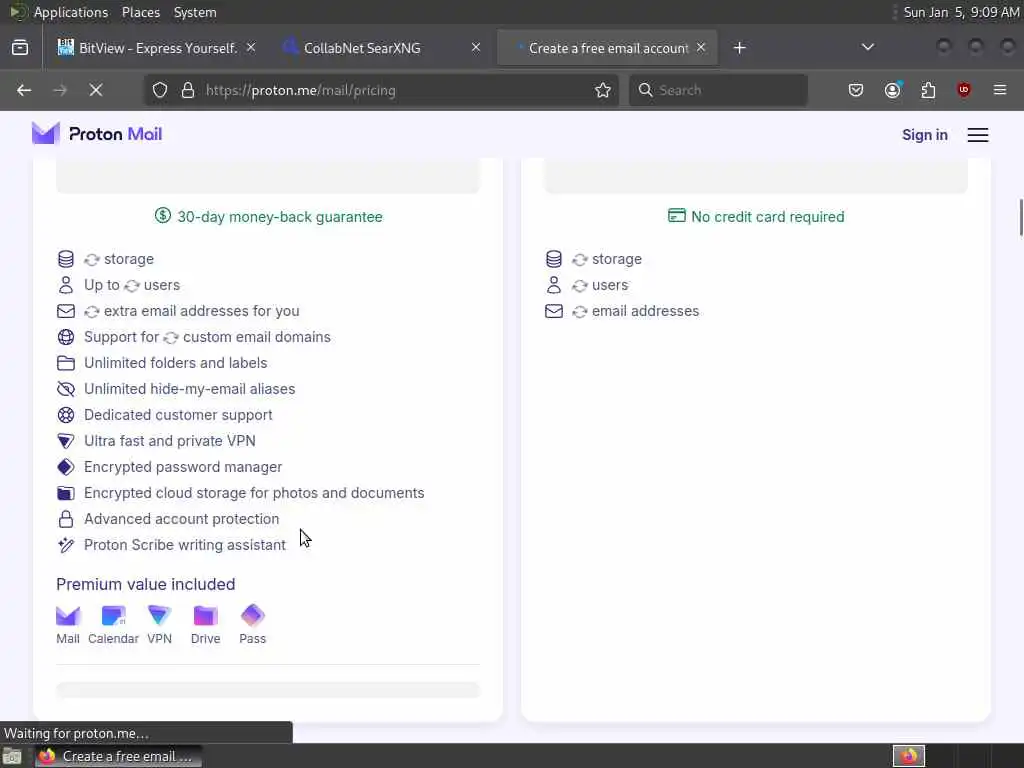This screenshot has width=1024, height=768.
Task: Click Ultra fast and private VPN feature
Action: coord(169,441)
